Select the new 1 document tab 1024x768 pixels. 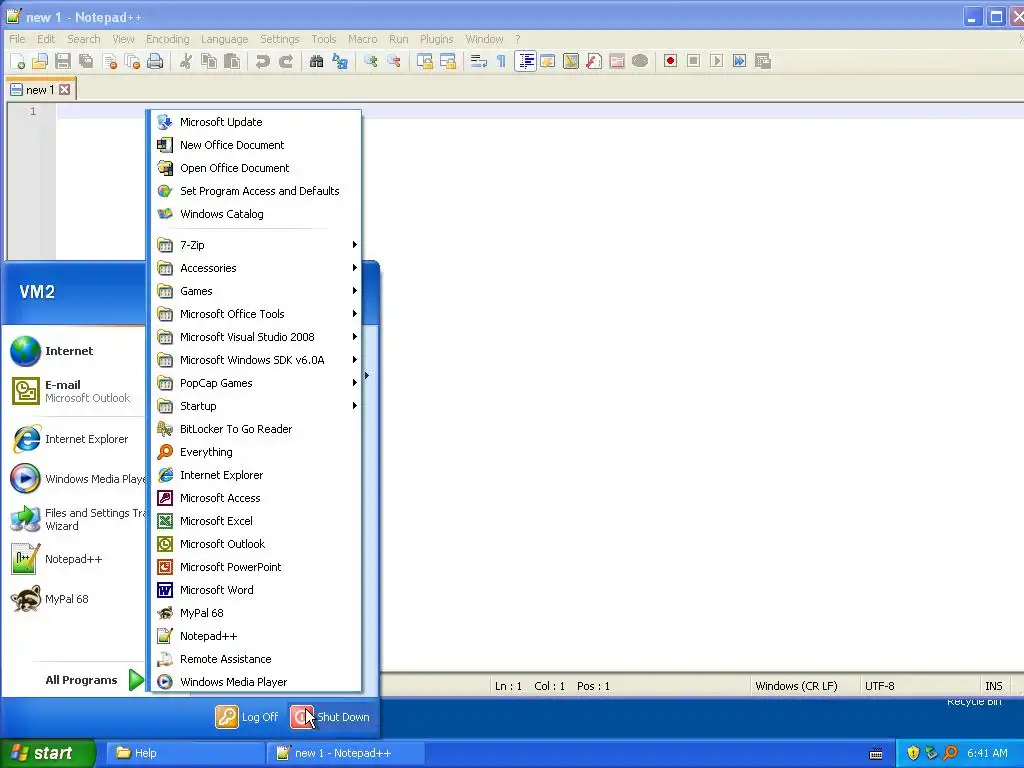(40, 89)
